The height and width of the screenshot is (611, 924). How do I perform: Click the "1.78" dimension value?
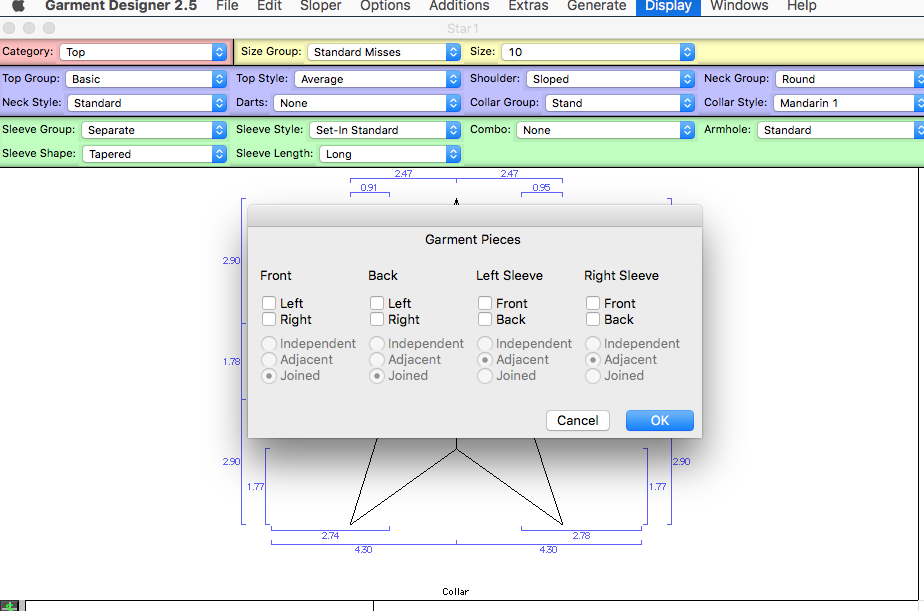(x=232, y=362)
